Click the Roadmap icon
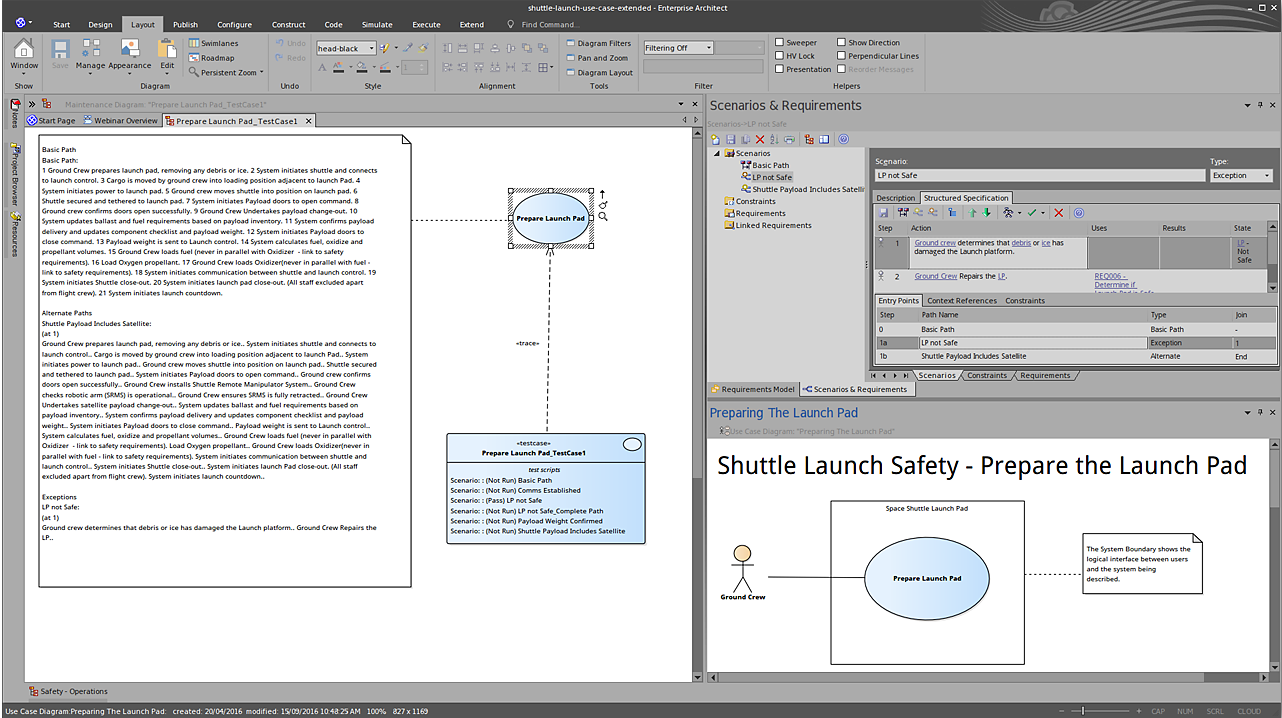The width and height of the screenshot is (1282, 718). click(x=194, y=58)
